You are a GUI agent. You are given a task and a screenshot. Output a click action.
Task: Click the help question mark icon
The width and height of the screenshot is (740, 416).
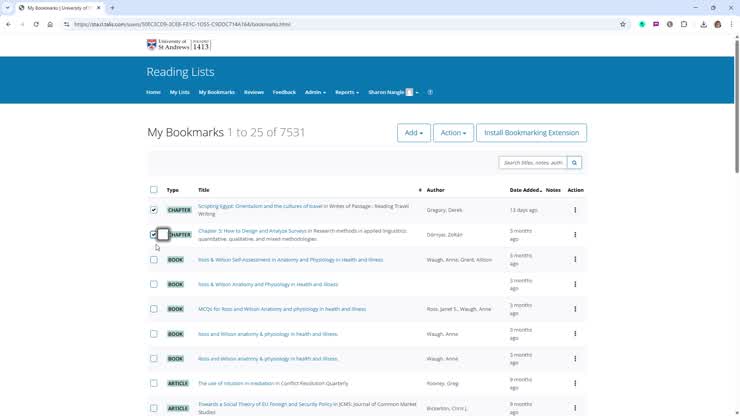pyautogui.click(x=430, y=92)
